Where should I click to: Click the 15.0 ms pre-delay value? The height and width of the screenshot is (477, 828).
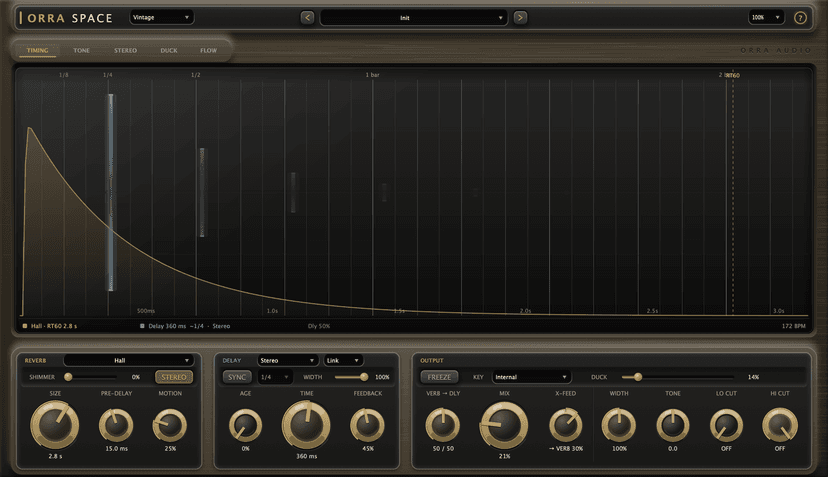pyautogui.click(x=116, y=448)
